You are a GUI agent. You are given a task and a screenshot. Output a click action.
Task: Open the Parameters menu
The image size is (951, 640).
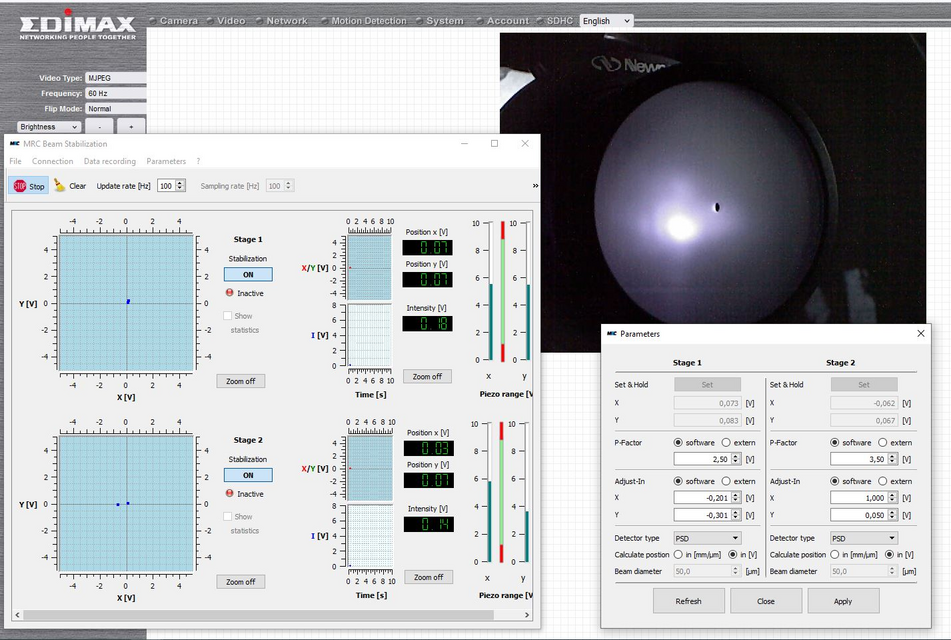[166, 161]
